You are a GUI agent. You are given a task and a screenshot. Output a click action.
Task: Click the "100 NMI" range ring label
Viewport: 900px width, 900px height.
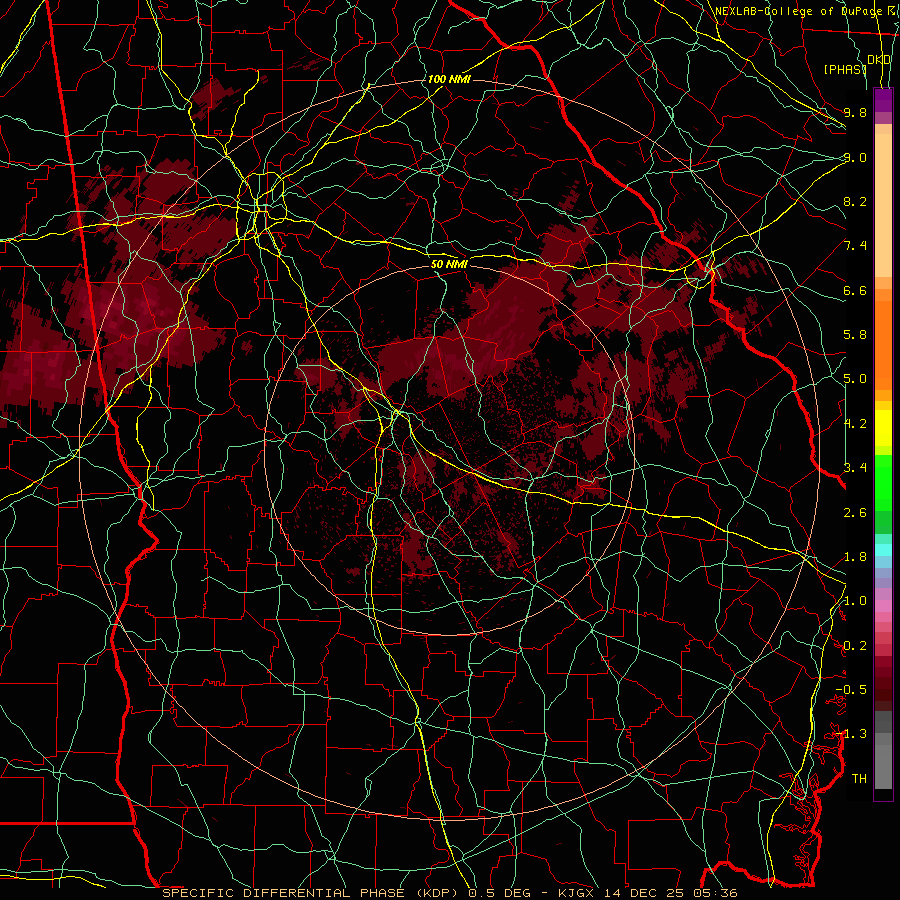[449, 79]
